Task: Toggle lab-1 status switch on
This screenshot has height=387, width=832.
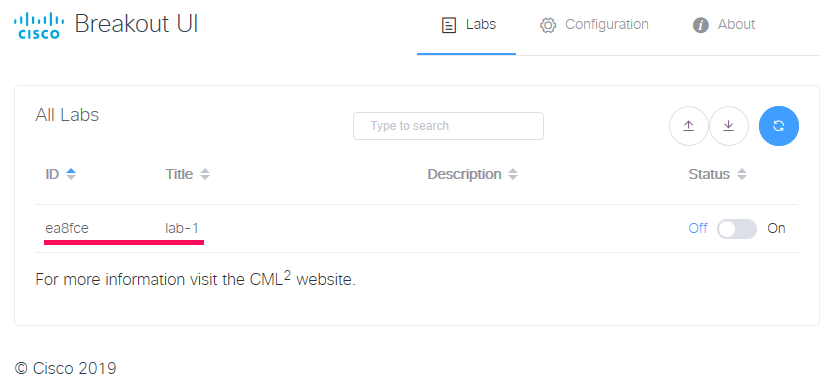Action: (x=736, y=229)
